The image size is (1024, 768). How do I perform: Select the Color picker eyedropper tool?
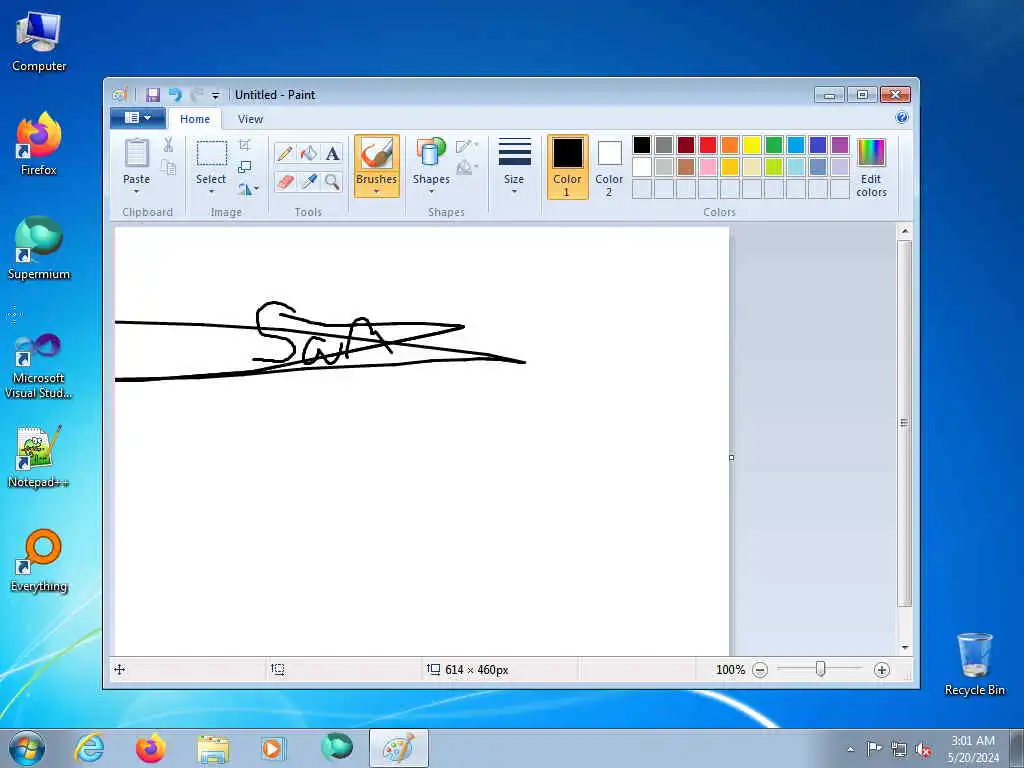click(x=309, y=181)
